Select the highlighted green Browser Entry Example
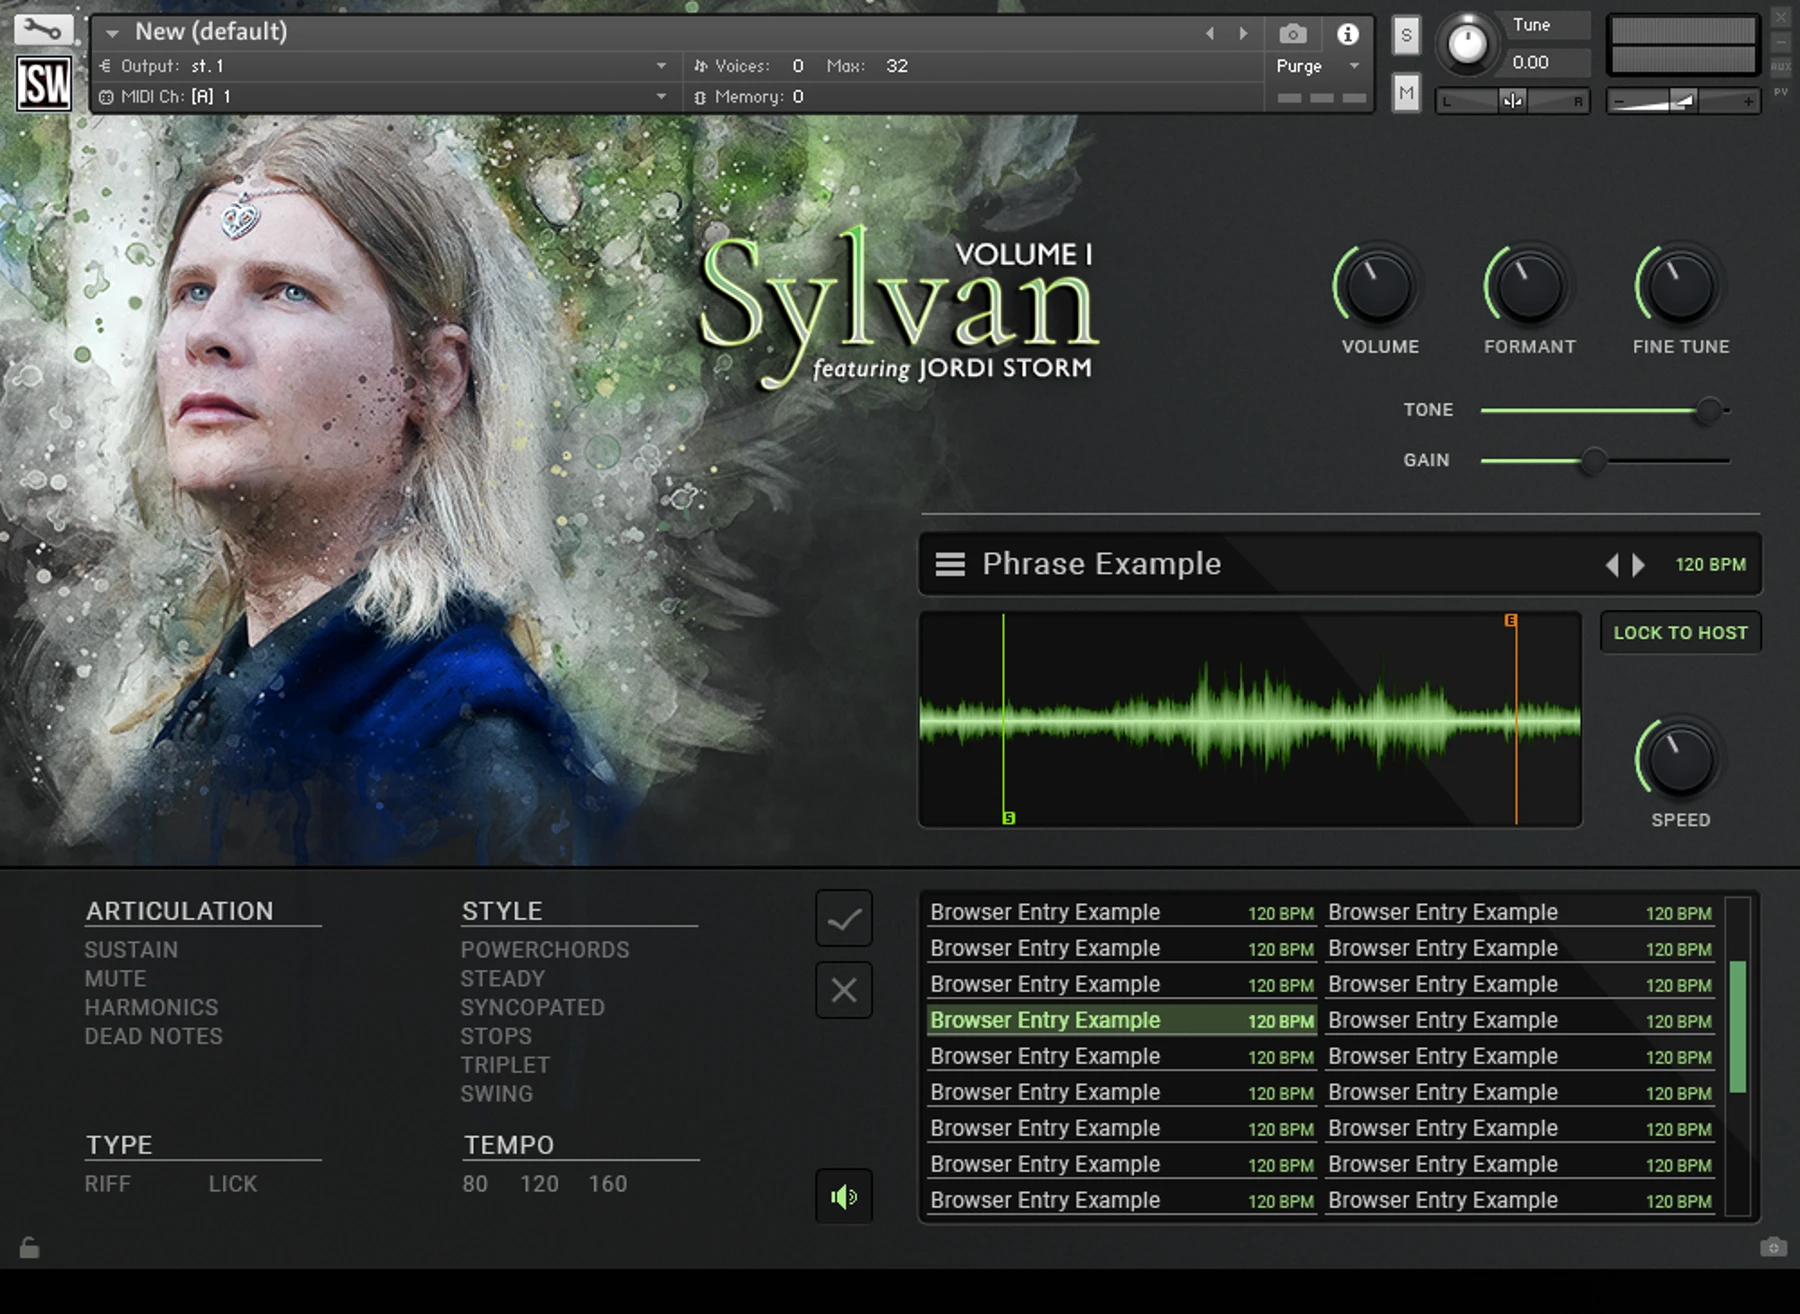 click(x=1121, y=1021)
